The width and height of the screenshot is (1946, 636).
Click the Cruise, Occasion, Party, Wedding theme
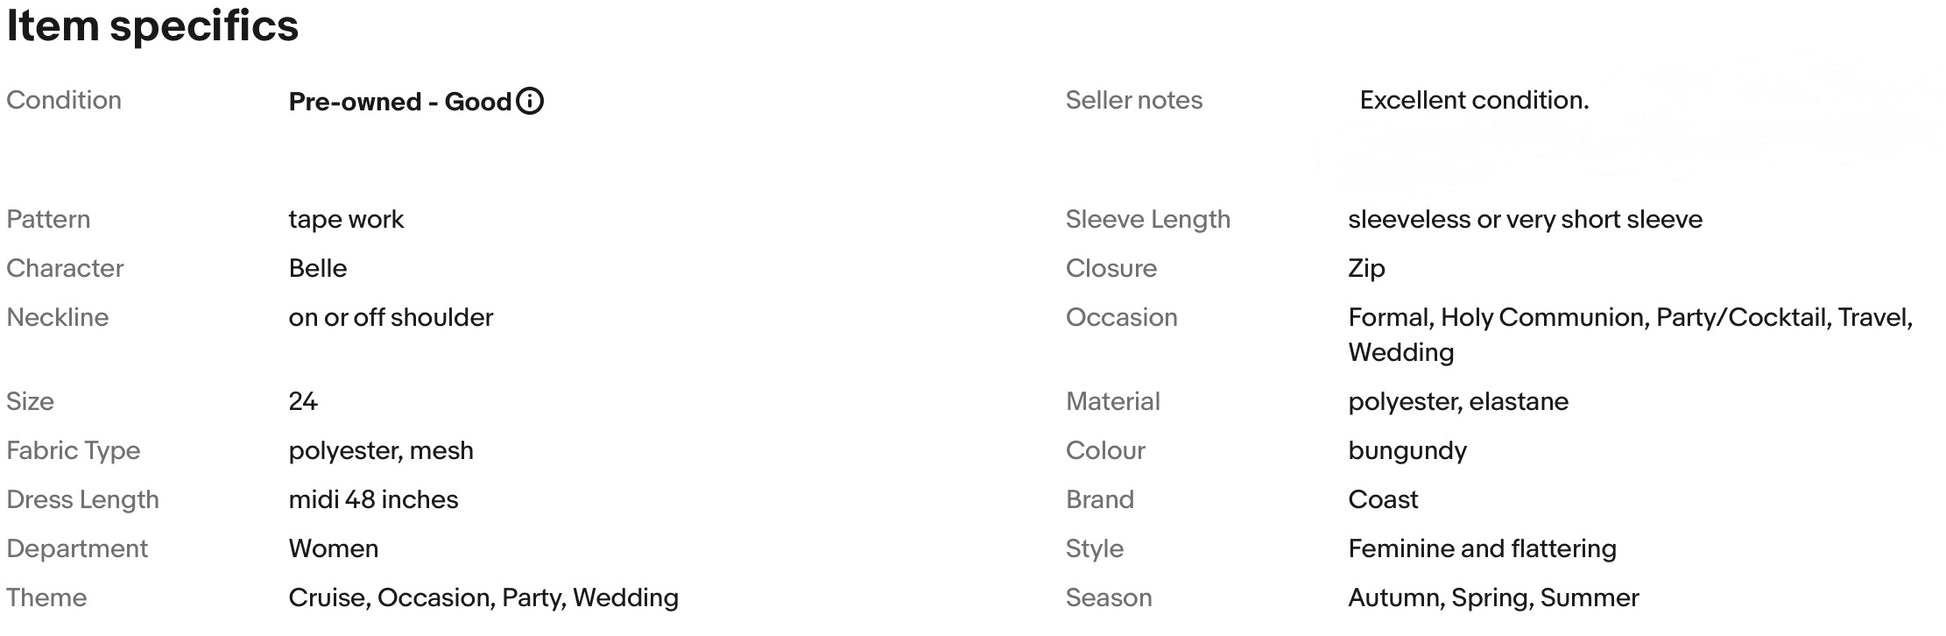point(483,597)
